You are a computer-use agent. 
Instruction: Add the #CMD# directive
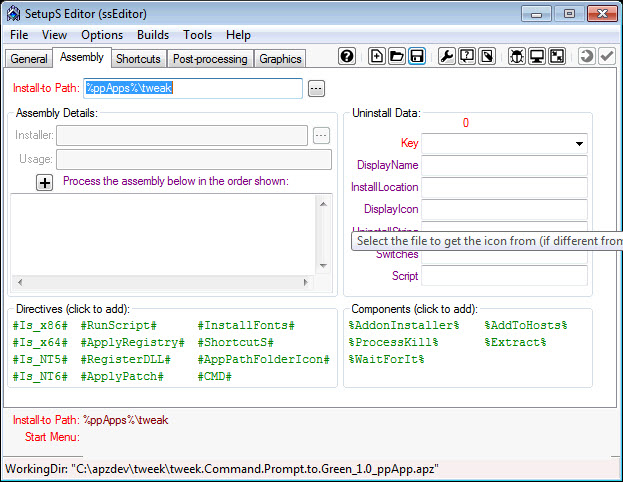pos(215,376)
